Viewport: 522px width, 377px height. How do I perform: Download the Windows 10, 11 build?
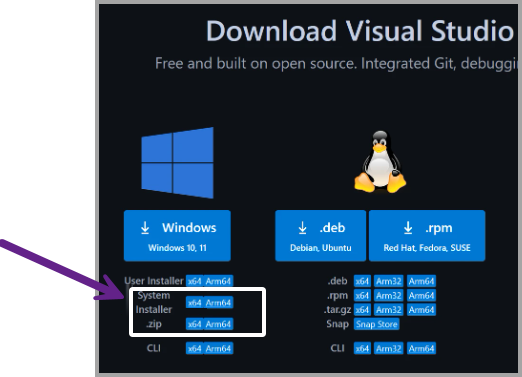click(x=177, y=236)
